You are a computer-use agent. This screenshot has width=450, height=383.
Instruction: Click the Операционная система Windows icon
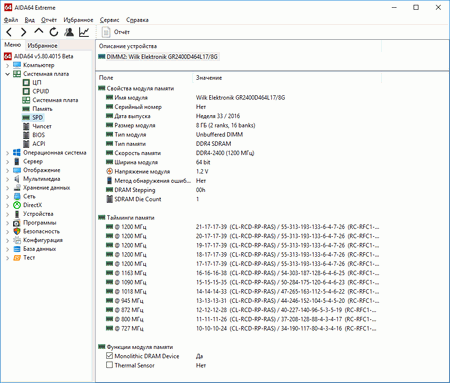point(17,152)
